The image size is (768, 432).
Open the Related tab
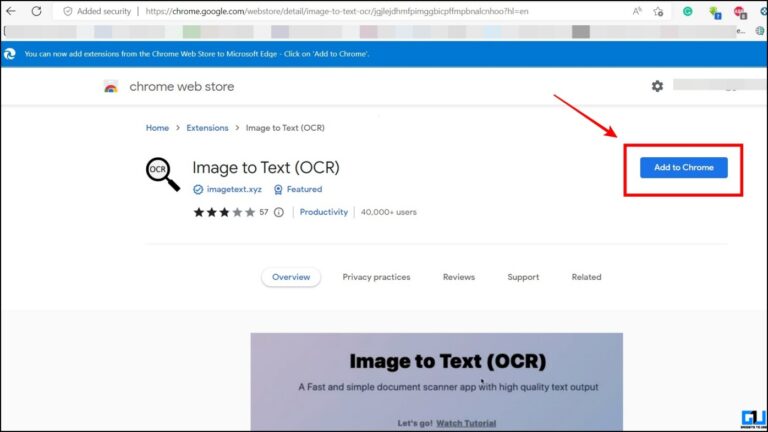coord(586,277)
